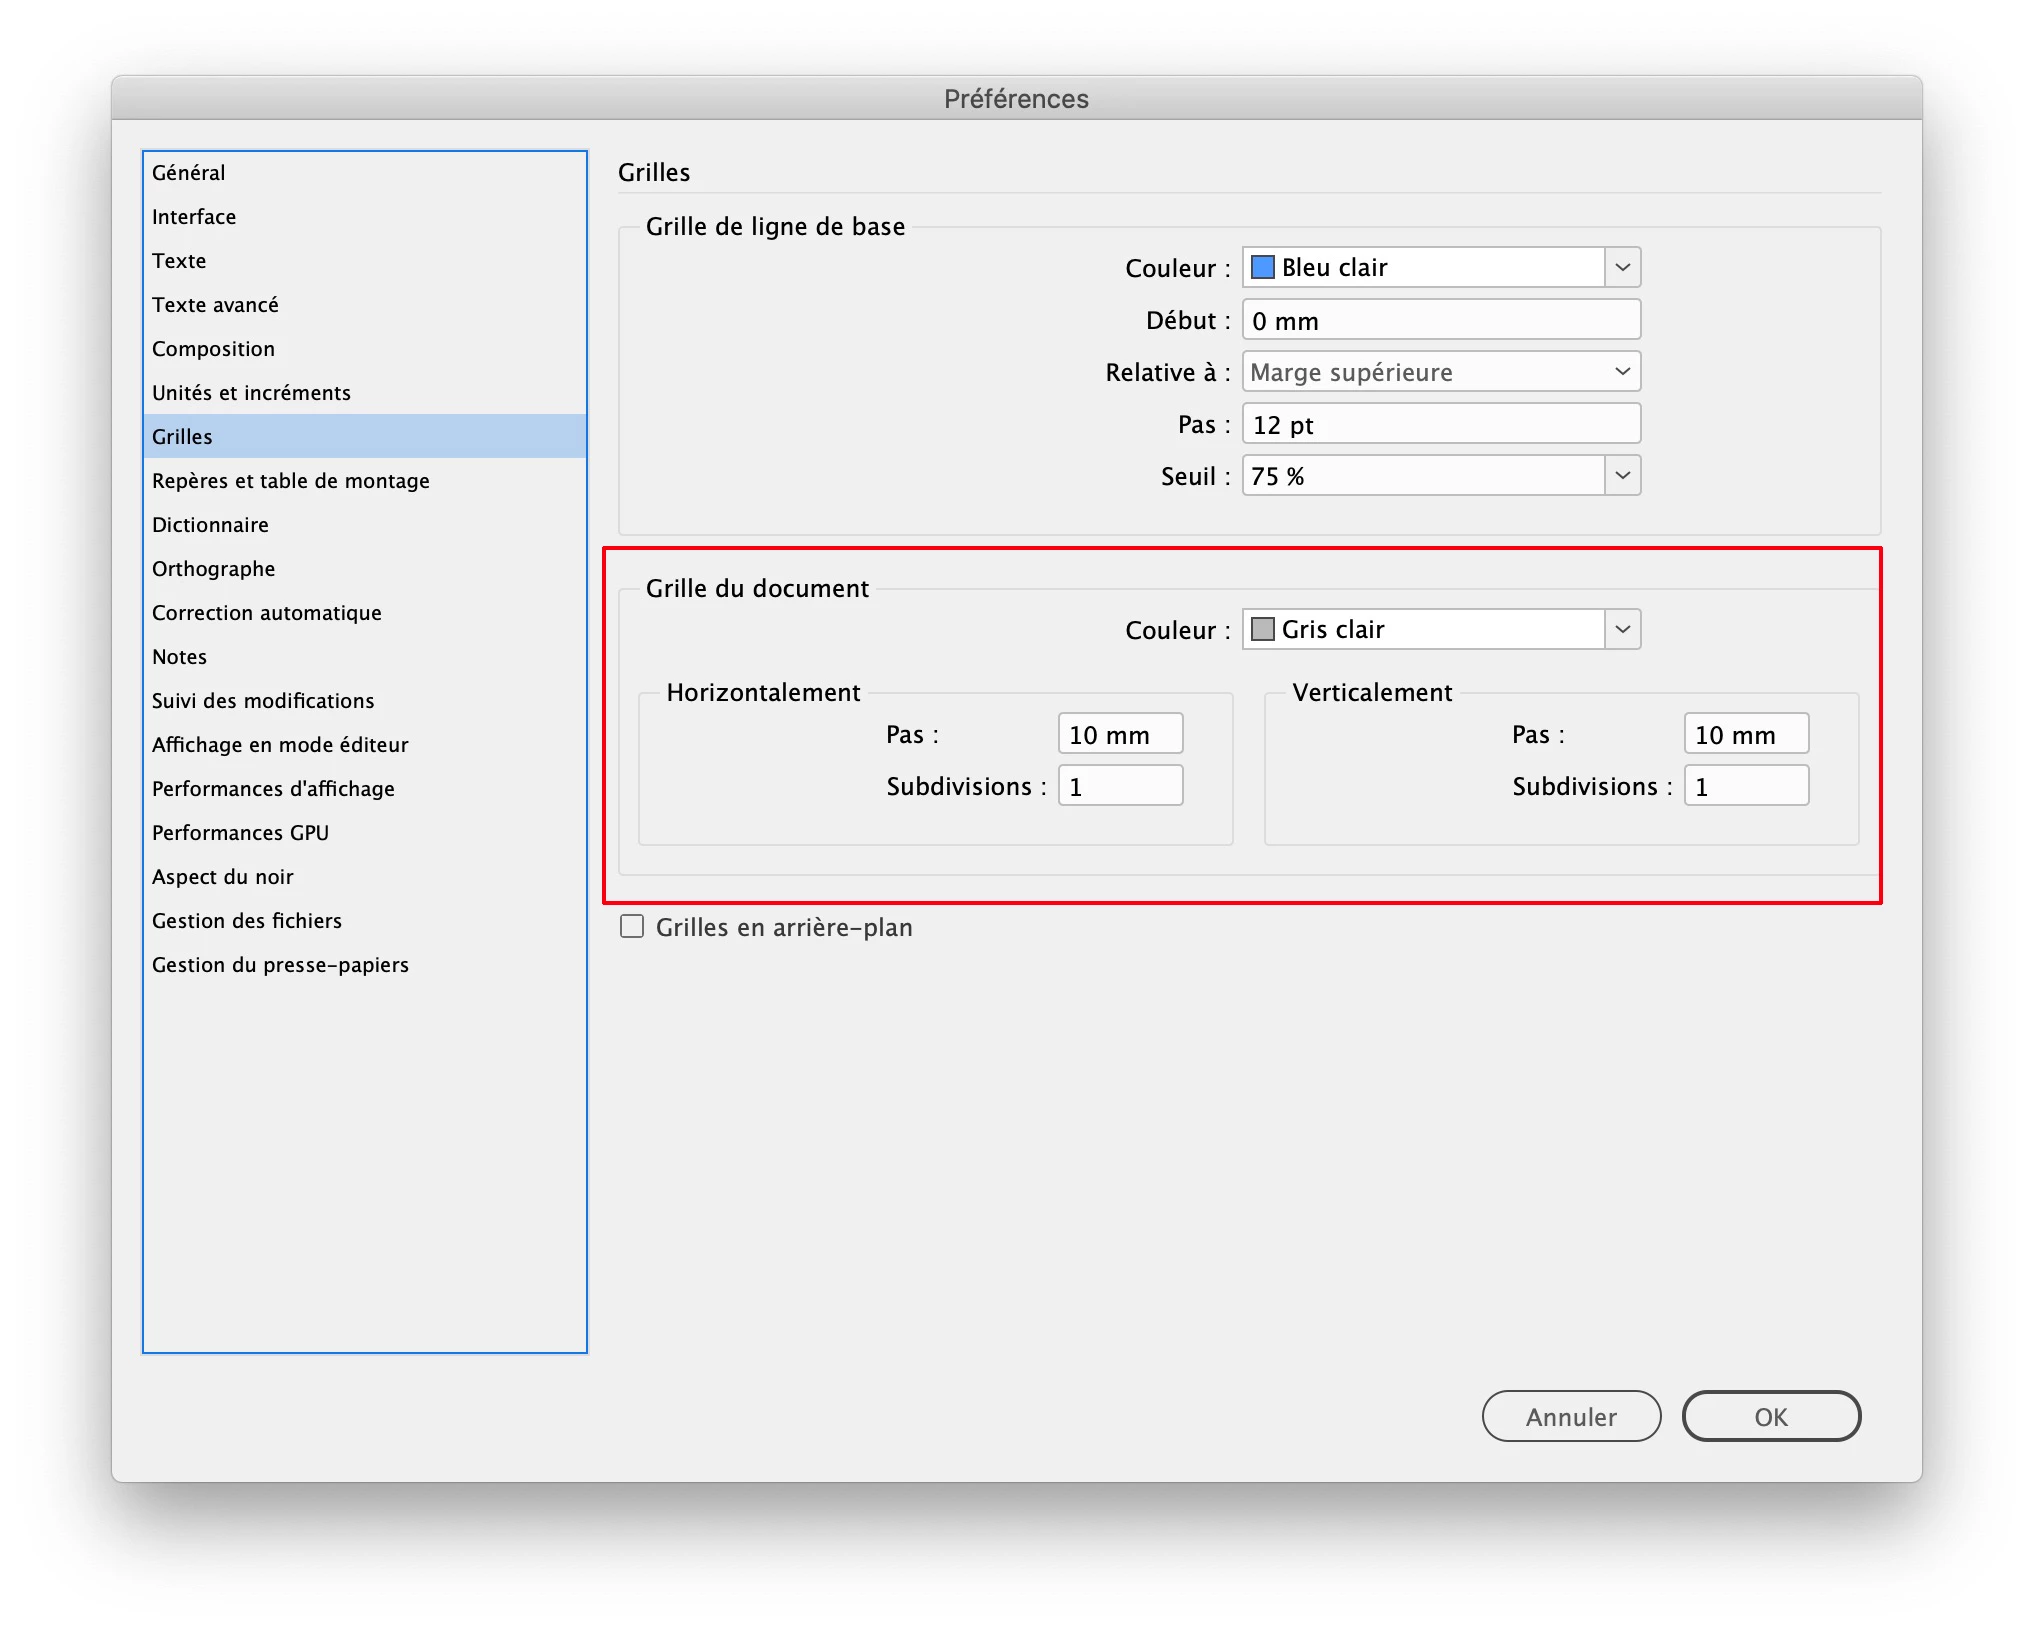
Task: Click Horizontalement Pas field
Action: click(x=1120, y=735)
